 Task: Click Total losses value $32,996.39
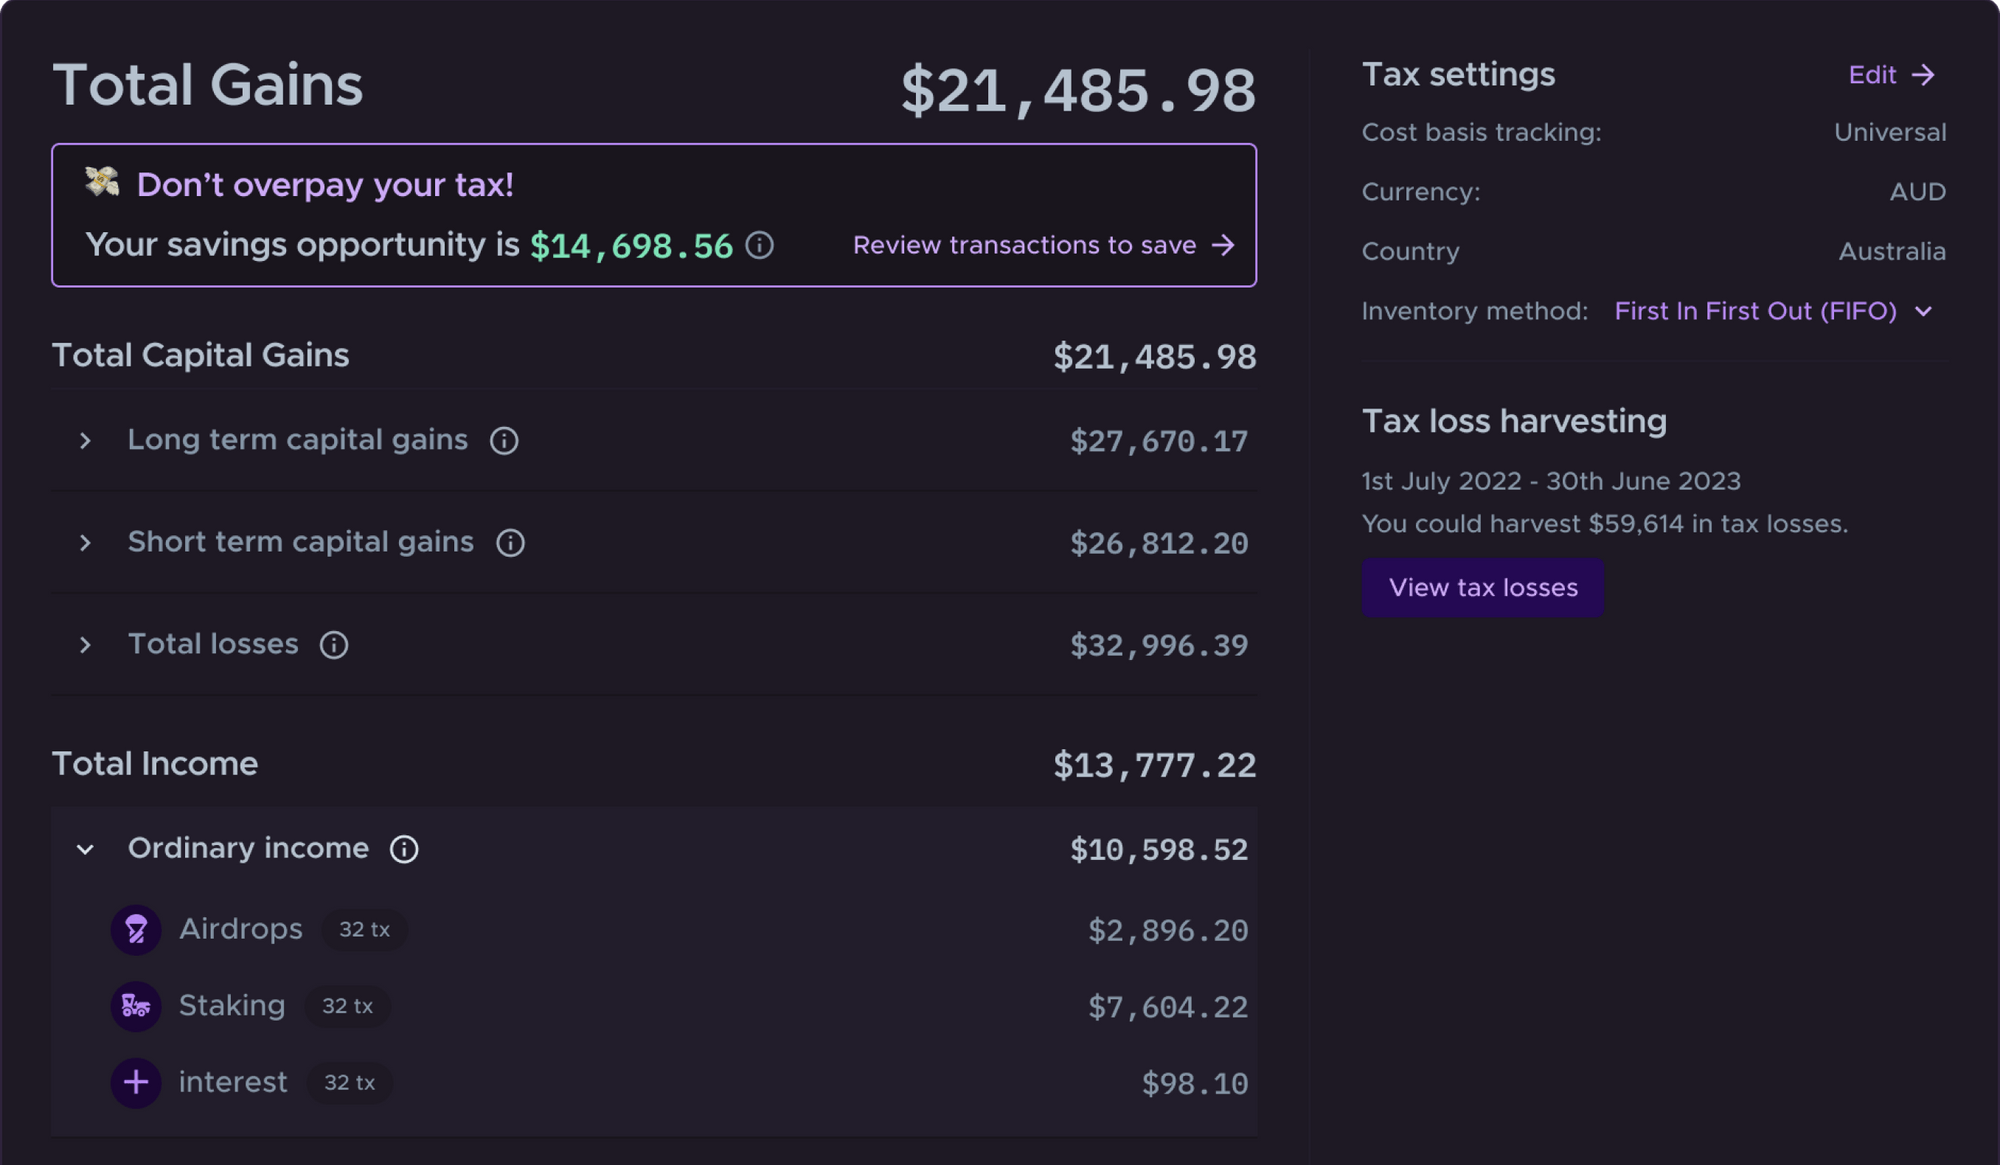pos(1159,646)
